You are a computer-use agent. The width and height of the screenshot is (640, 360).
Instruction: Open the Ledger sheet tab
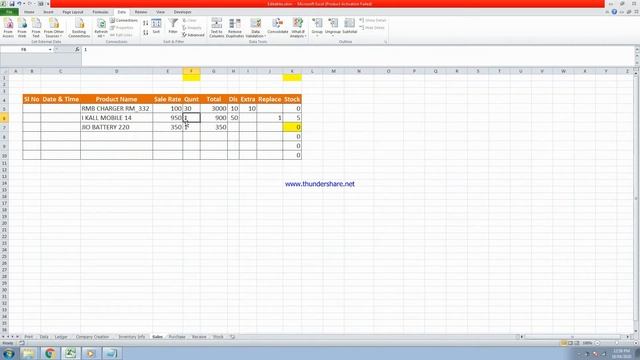click(61, 337)
